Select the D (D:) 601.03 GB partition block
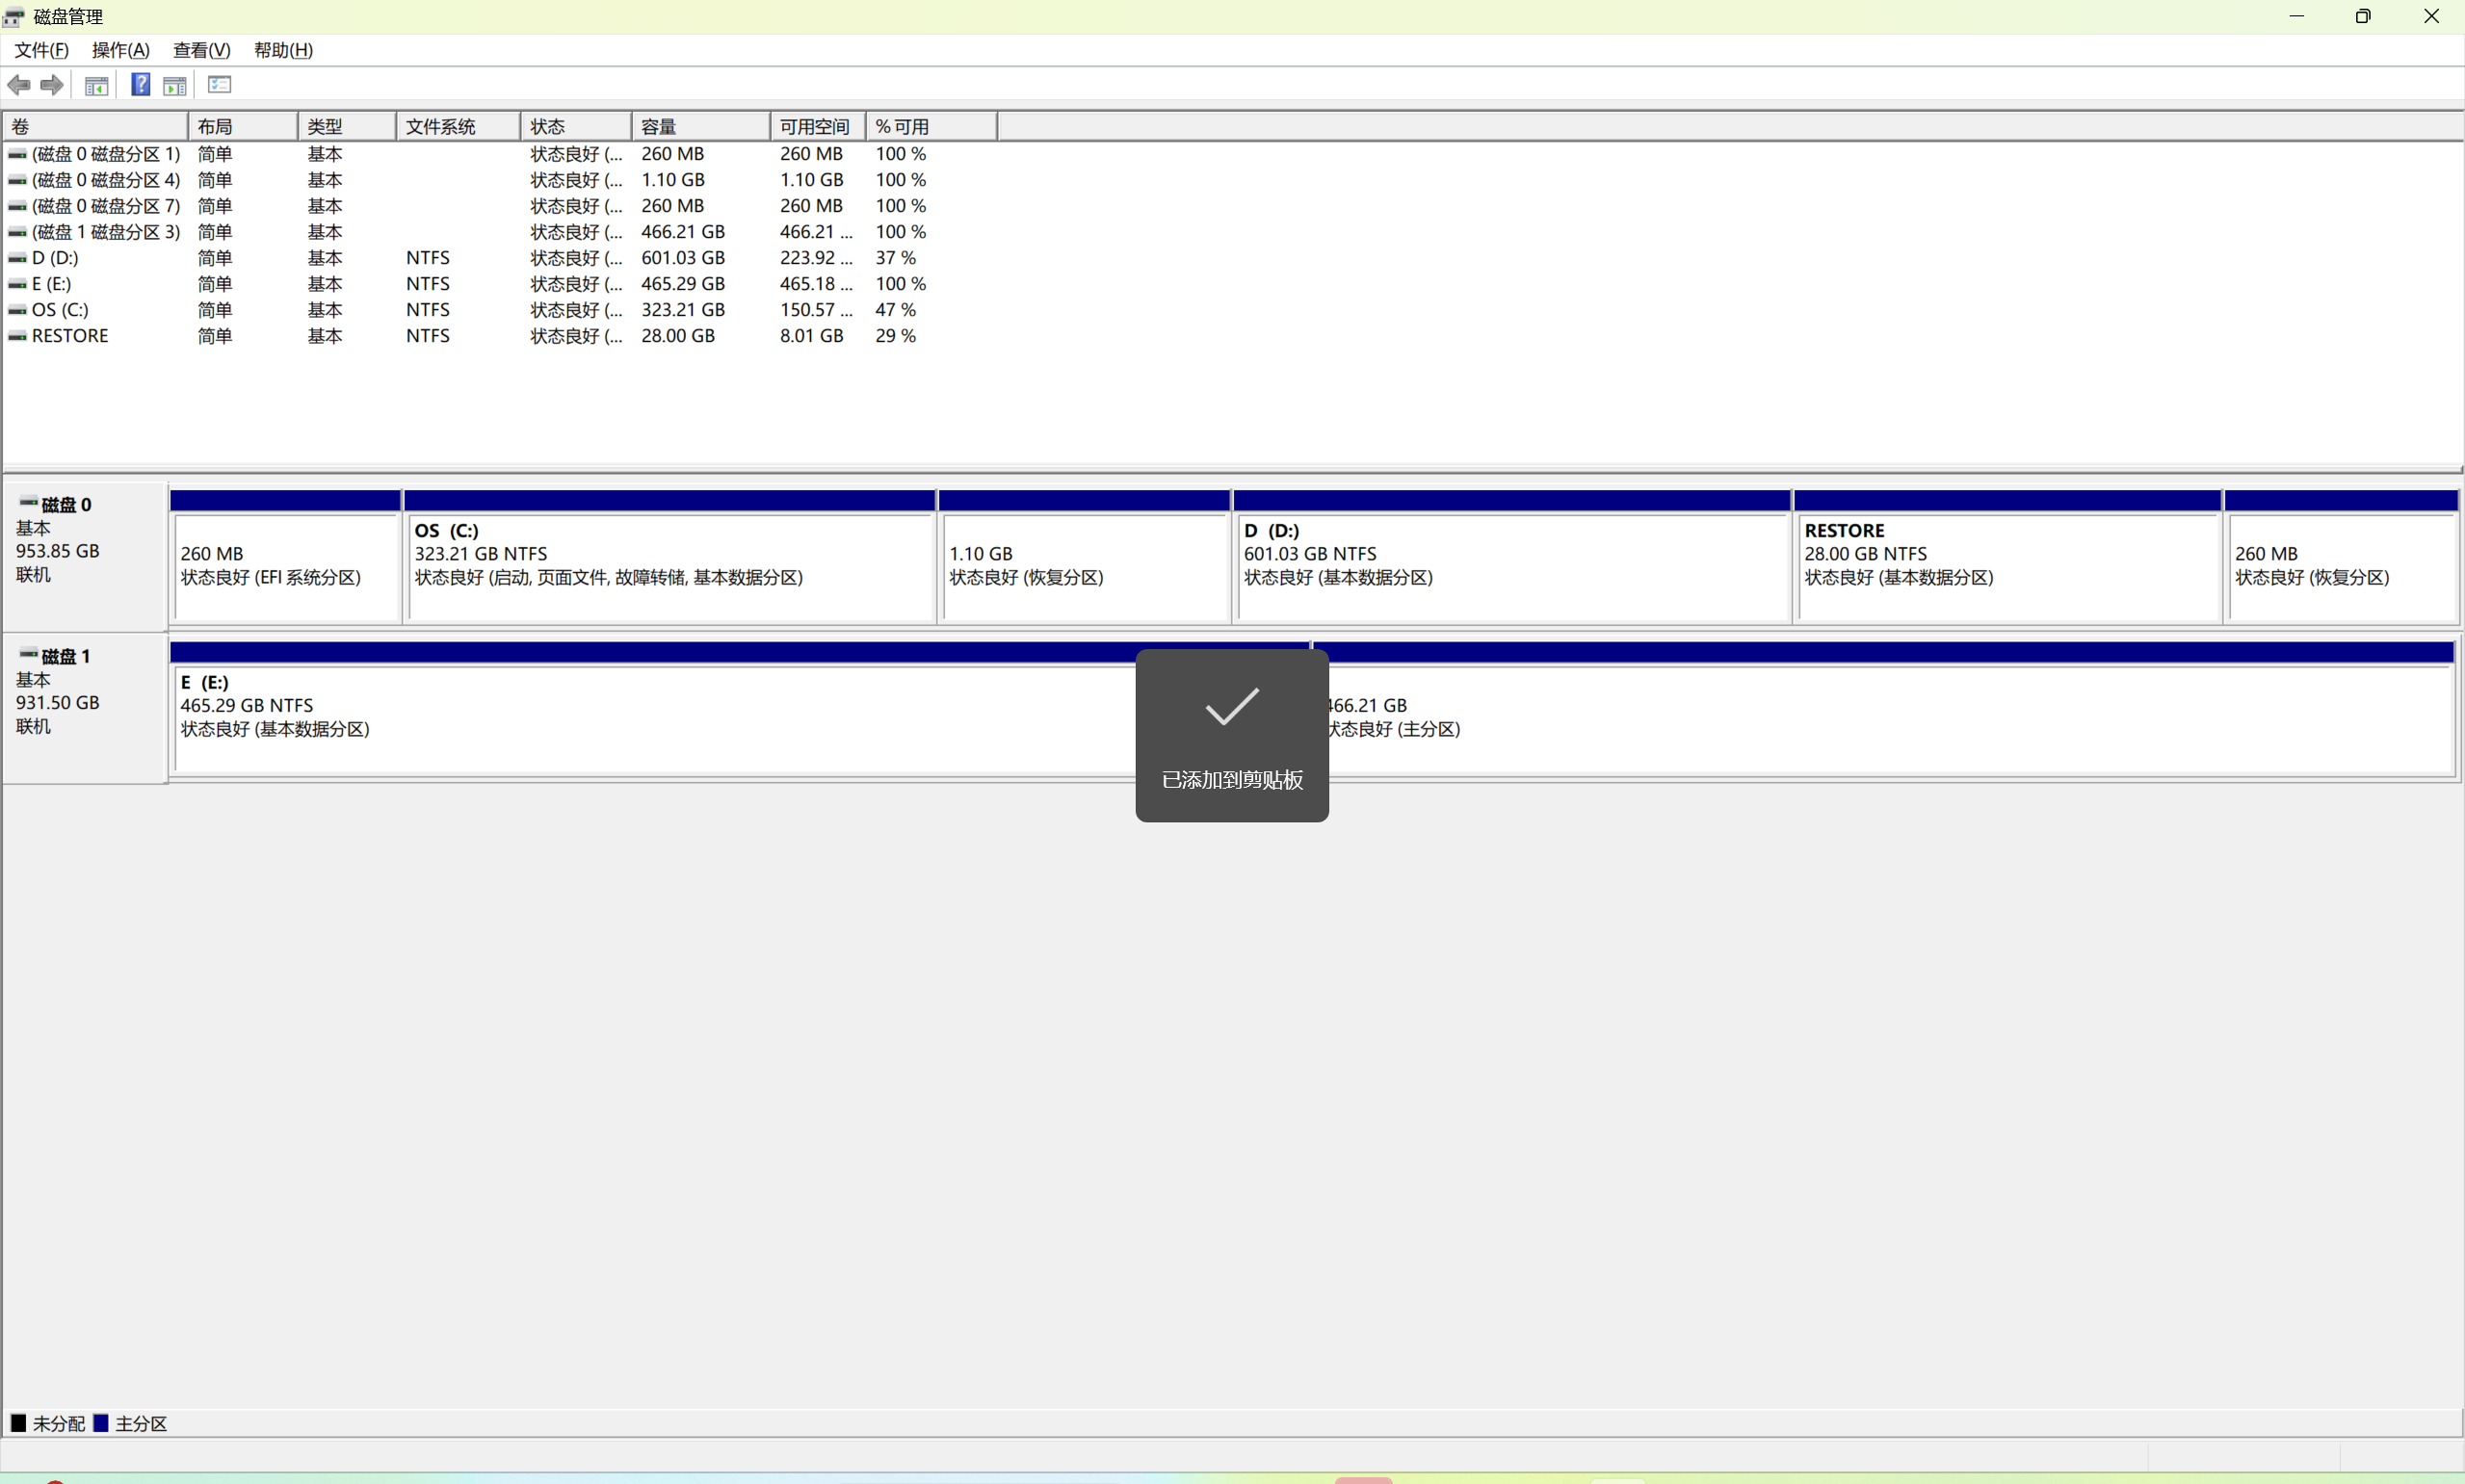Image resolution: width=2465 pixels, height=1484 pixels. (x=1510, y=565)
